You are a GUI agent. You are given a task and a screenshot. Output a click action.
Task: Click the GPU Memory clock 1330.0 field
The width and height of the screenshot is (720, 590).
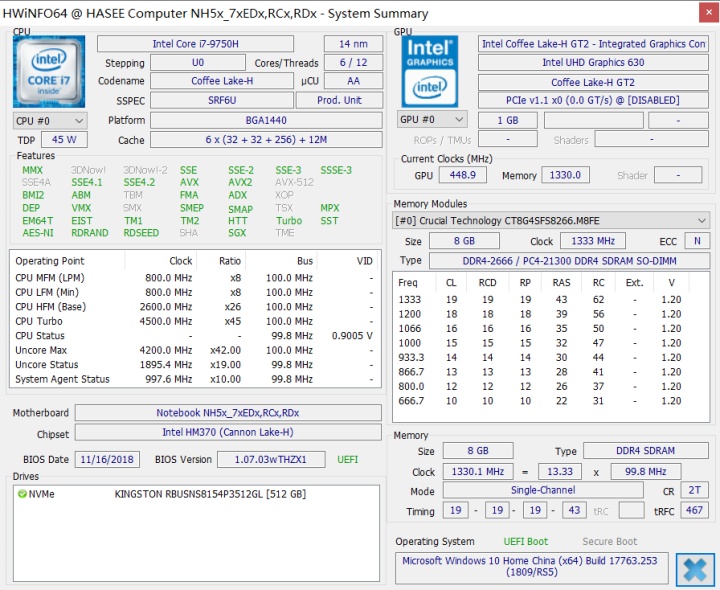pyautogui.click(x=565, y=175)
